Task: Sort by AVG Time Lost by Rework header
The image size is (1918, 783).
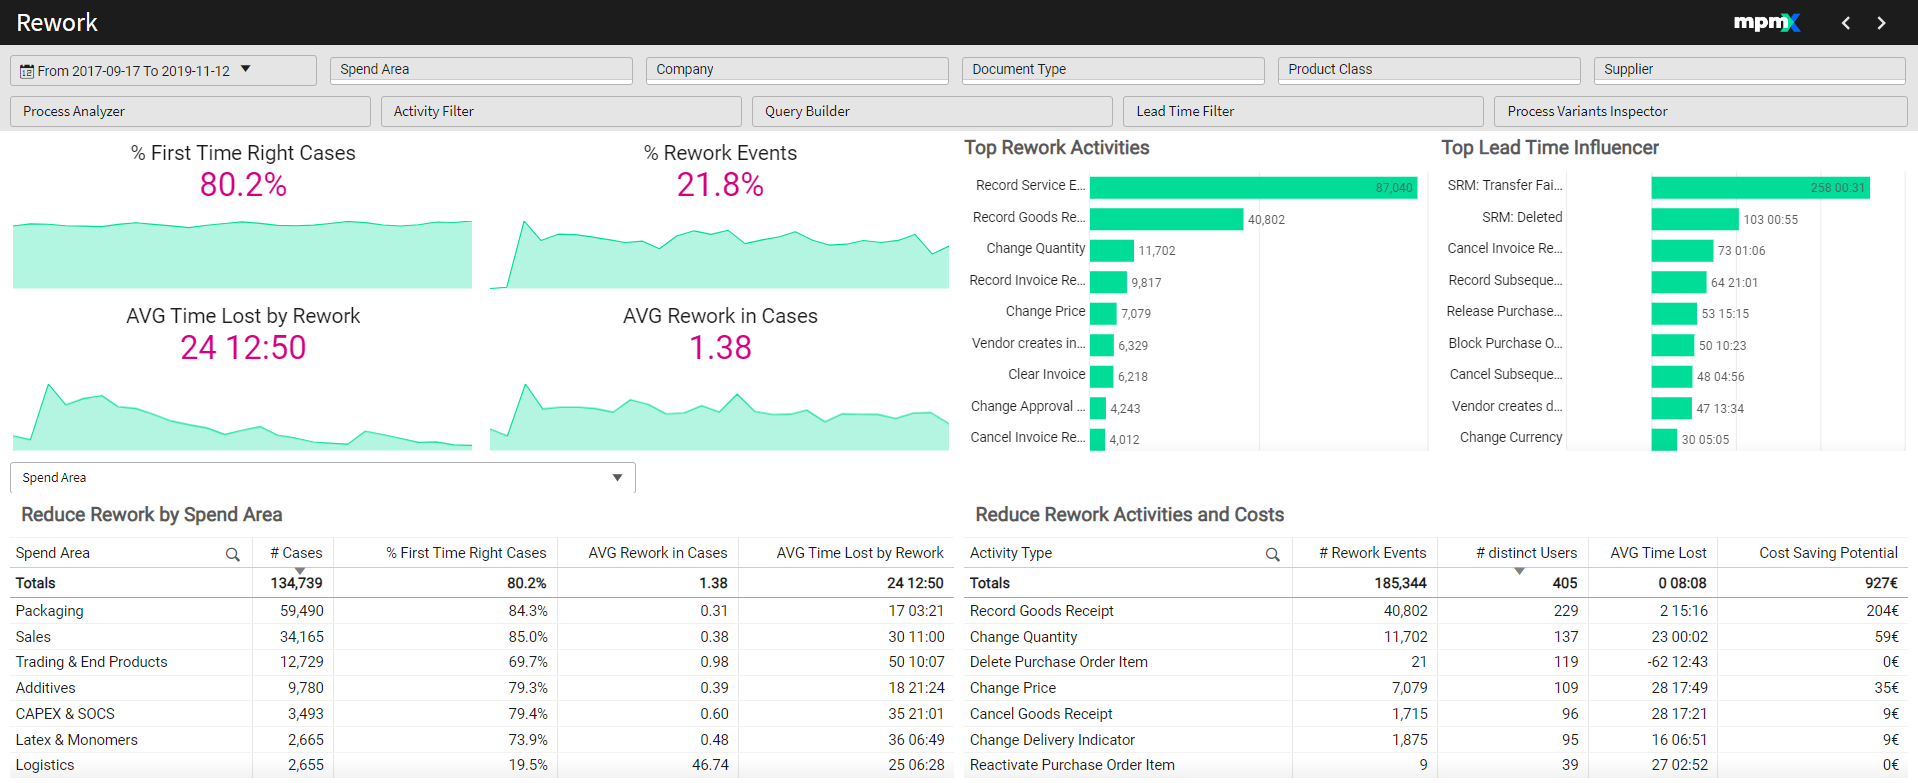Action: pyautogui.click(x=860, y=553)
